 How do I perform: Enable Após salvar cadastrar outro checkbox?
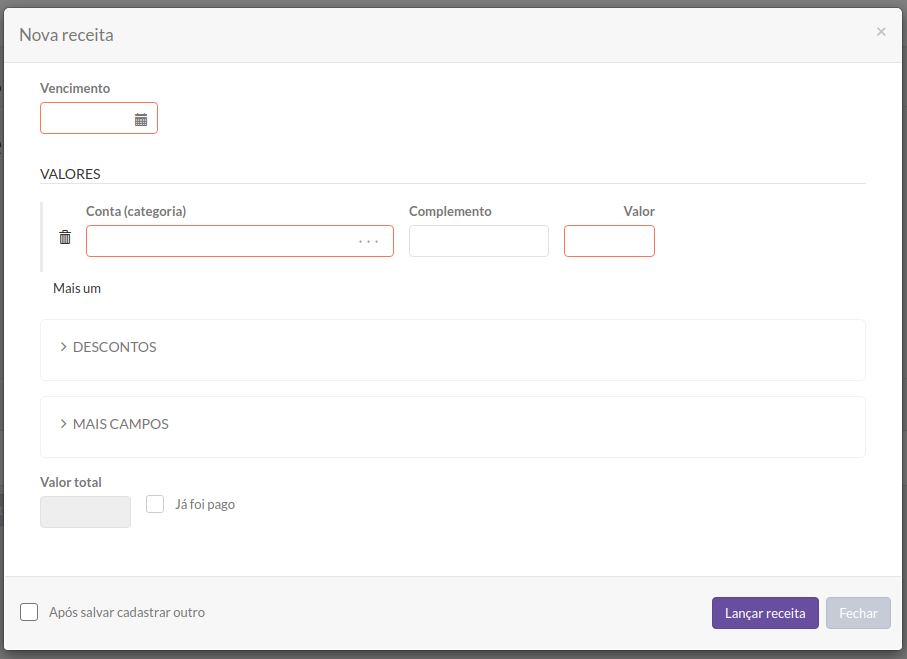(x=29, y=612)
